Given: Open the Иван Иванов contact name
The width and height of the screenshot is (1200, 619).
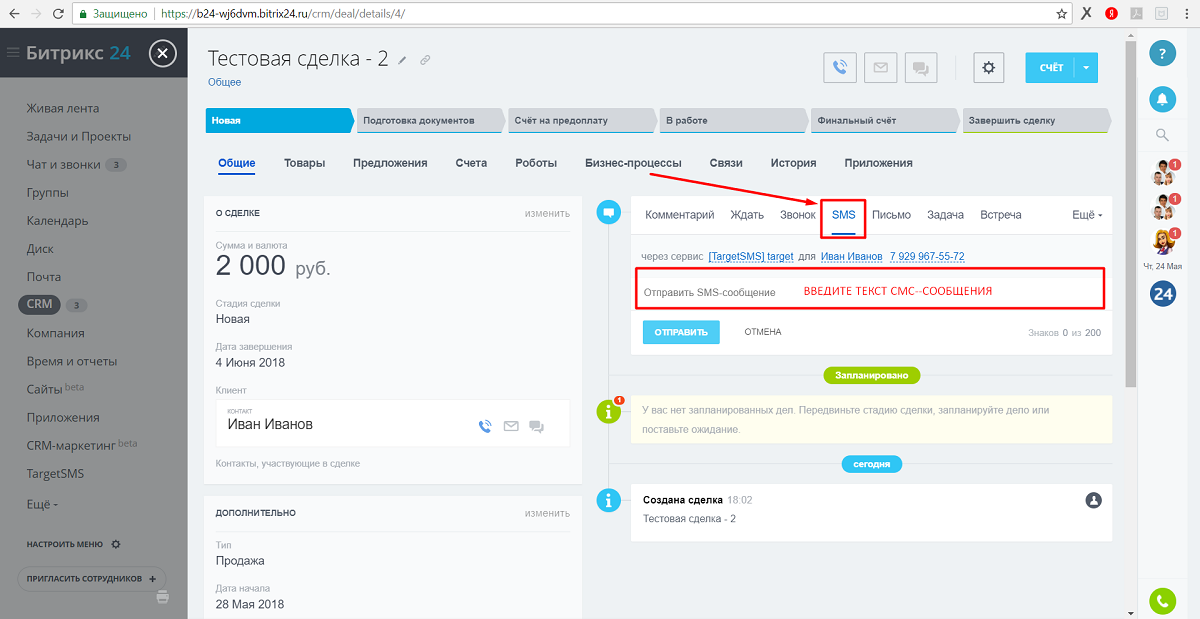Looking at the screenshot, I should point(270,424).
